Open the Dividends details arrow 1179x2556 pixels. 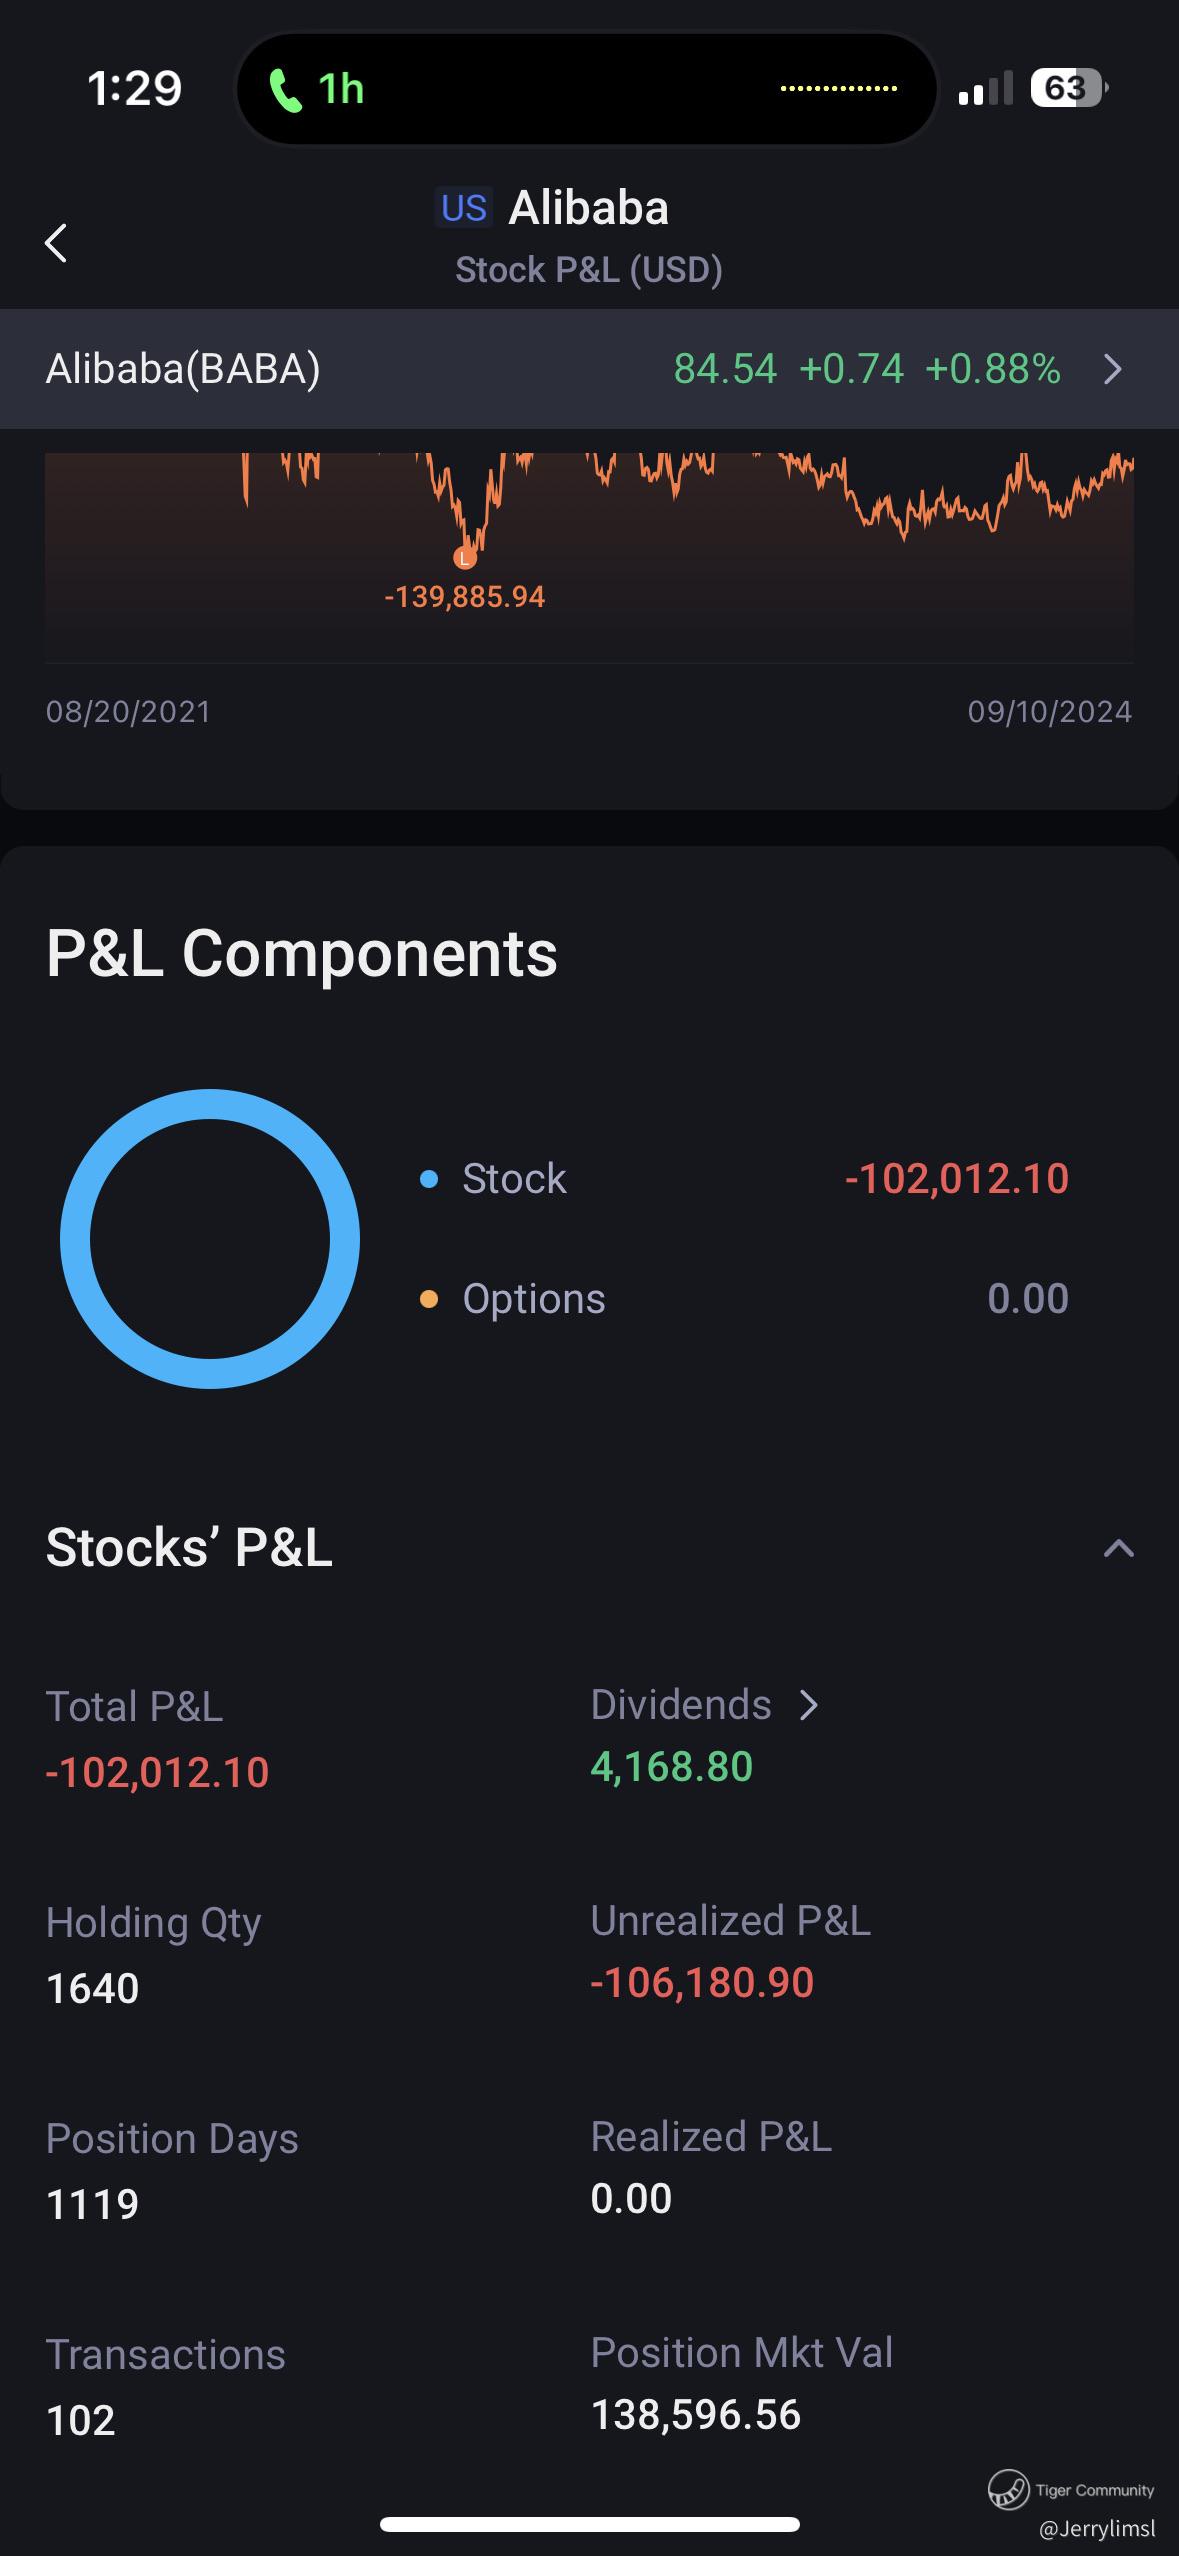click(809, 1705)
